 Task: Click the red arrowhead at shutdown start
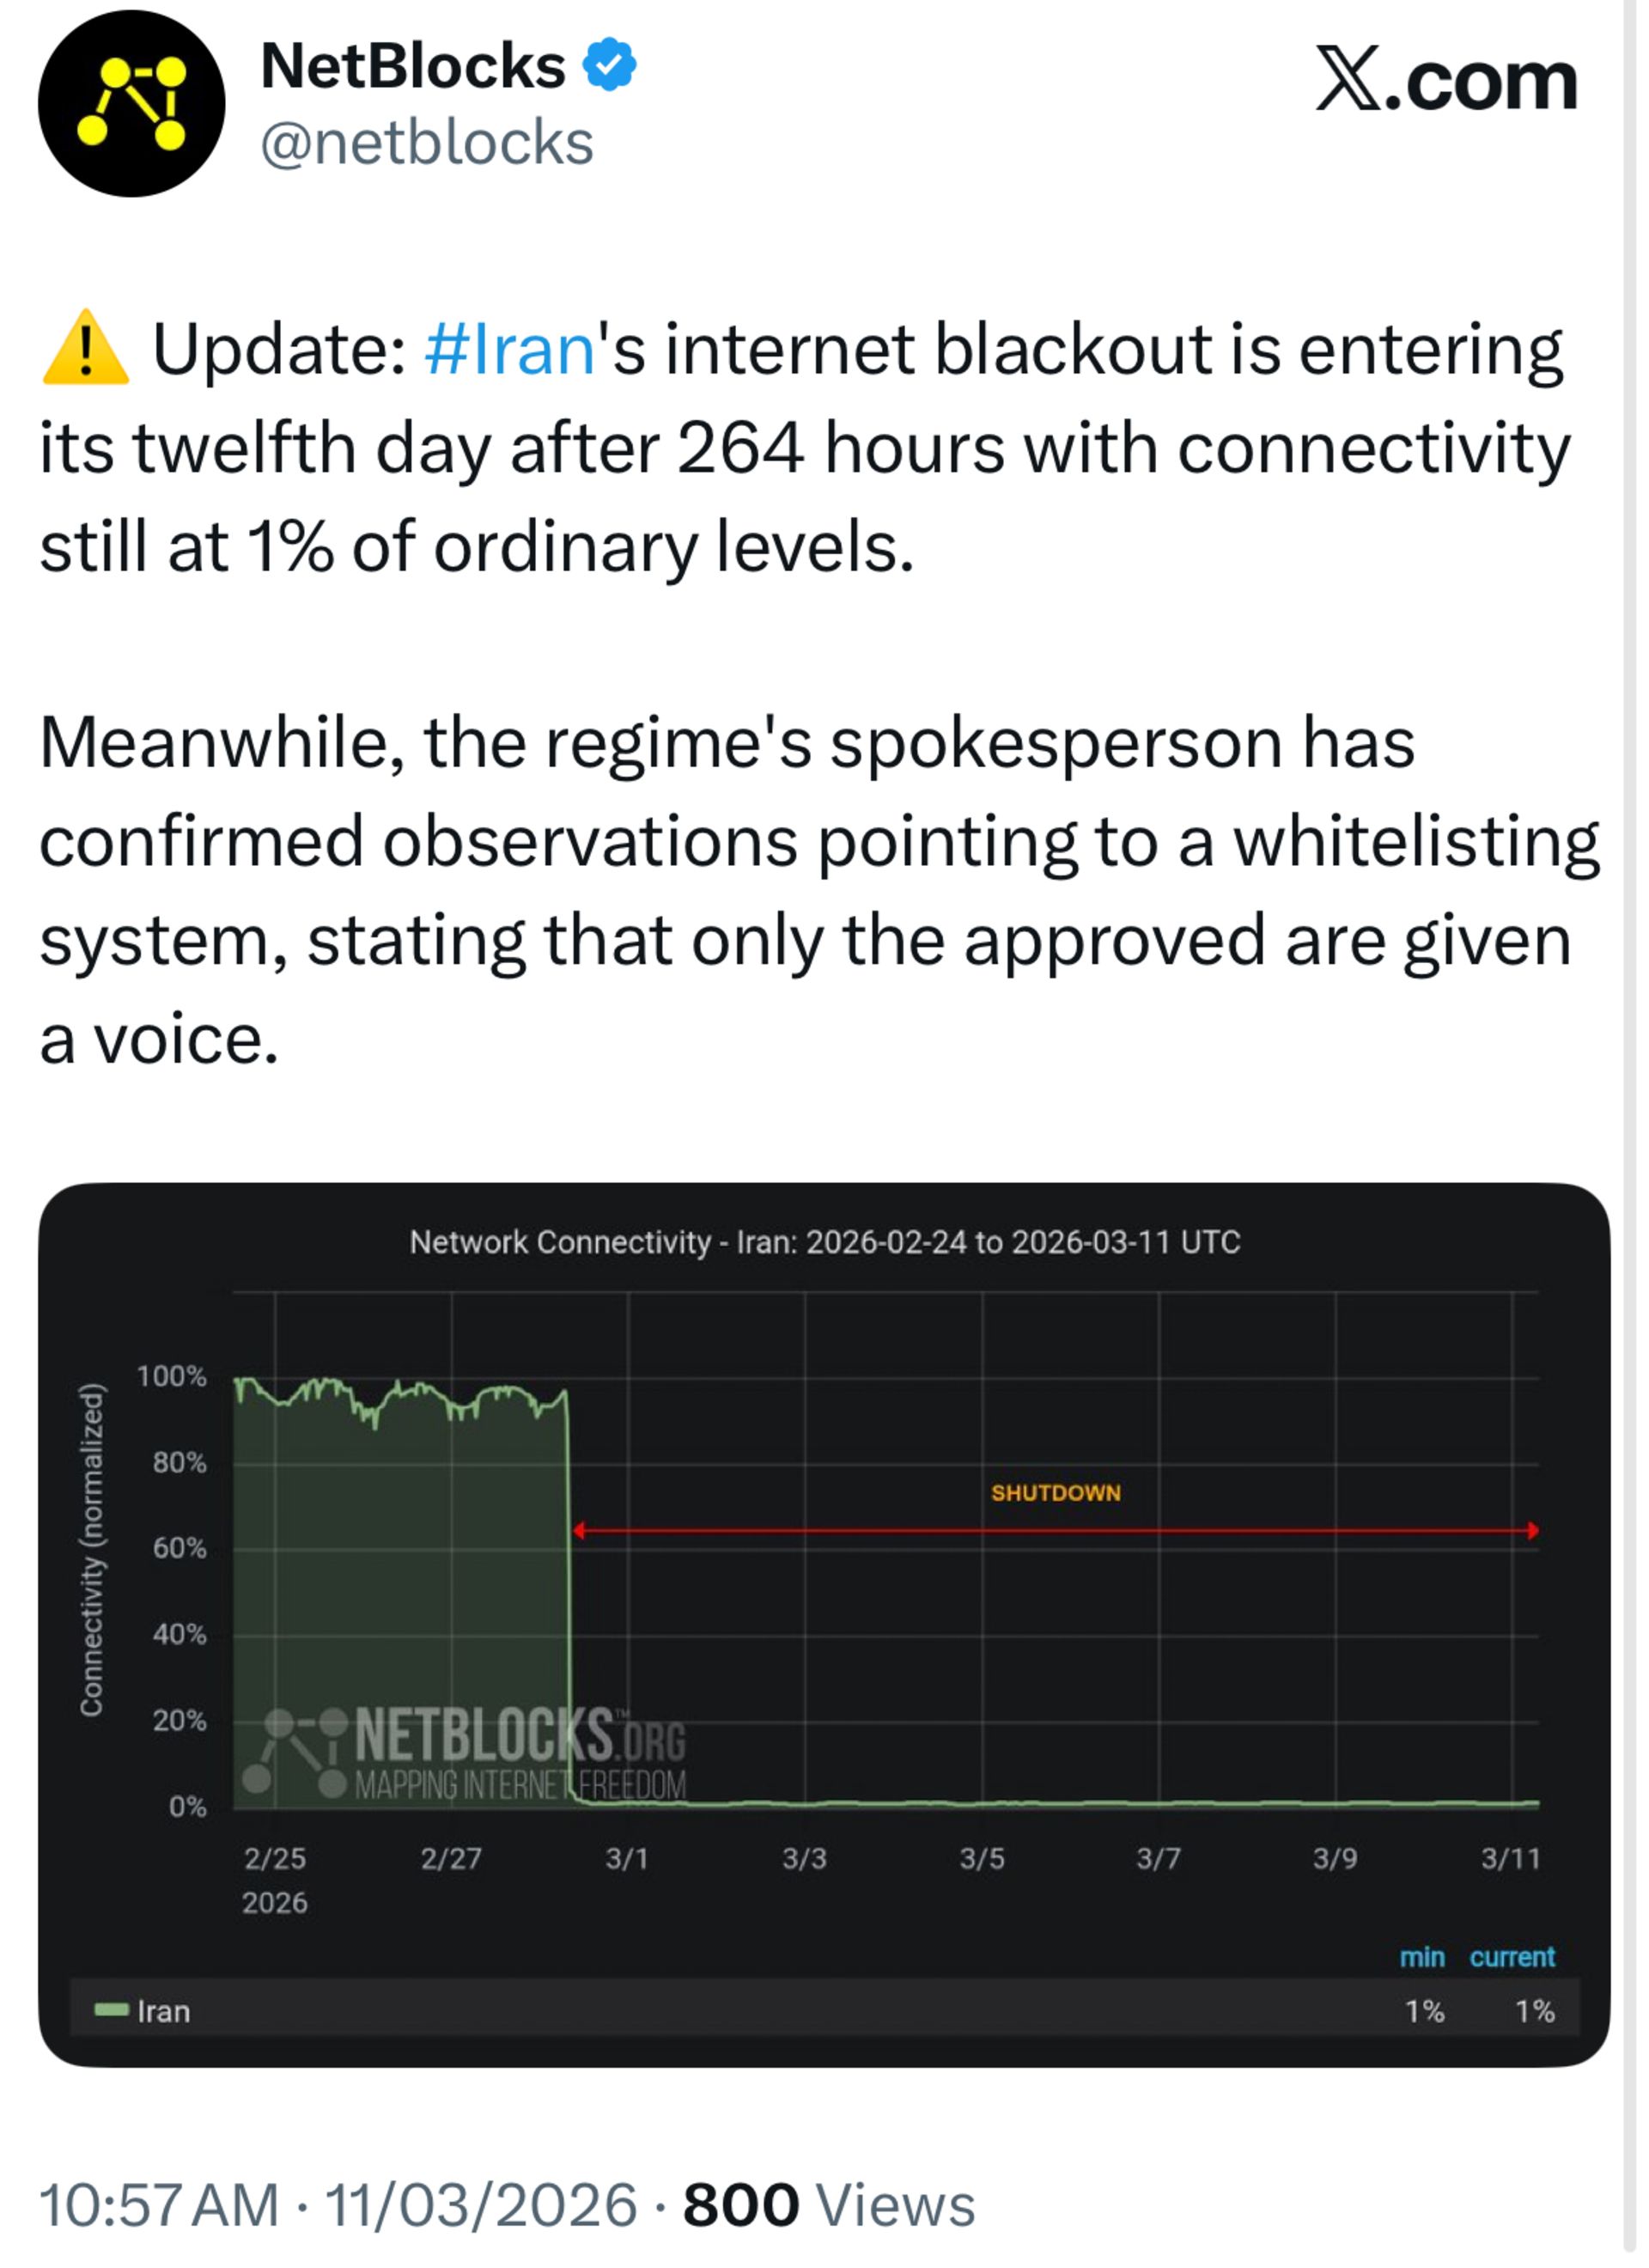coord(579,1531)
